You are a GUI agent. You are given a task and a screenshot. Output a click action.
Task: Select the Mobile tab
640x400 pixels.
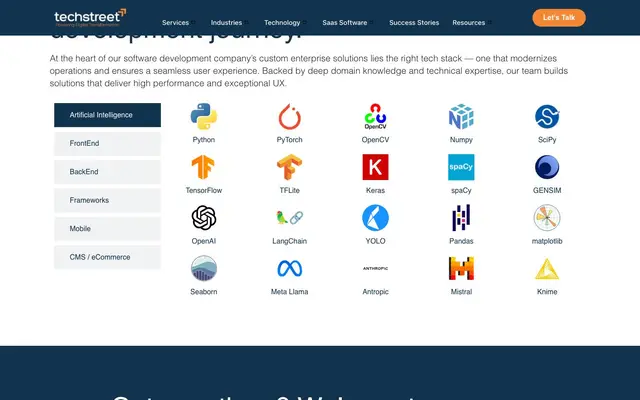107,229
